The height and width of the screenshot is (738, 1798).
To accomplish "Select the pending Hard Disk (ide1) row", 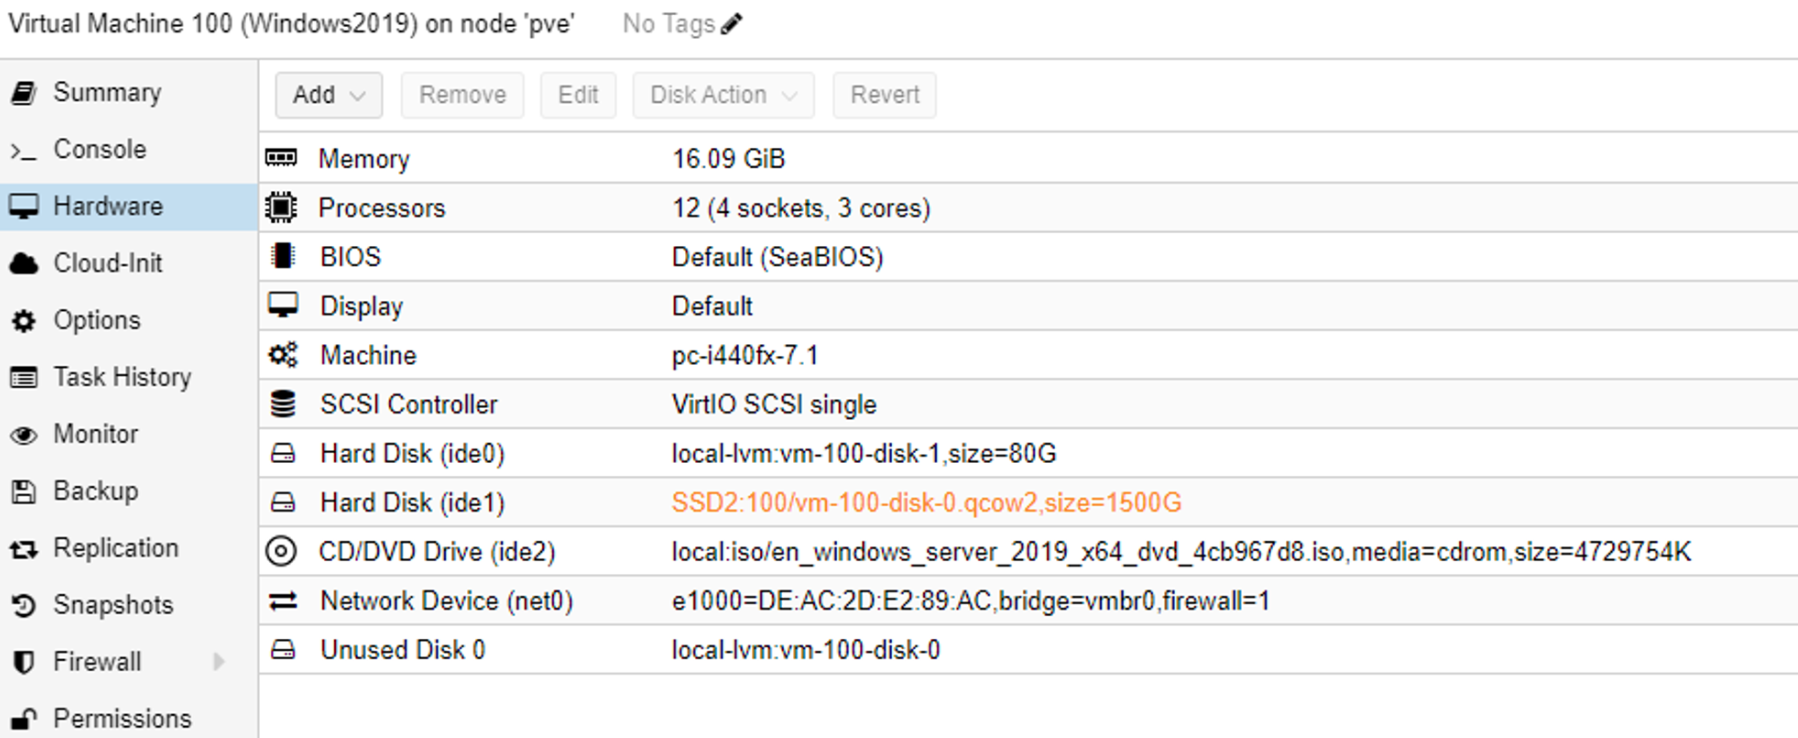I will click(925, 502).
